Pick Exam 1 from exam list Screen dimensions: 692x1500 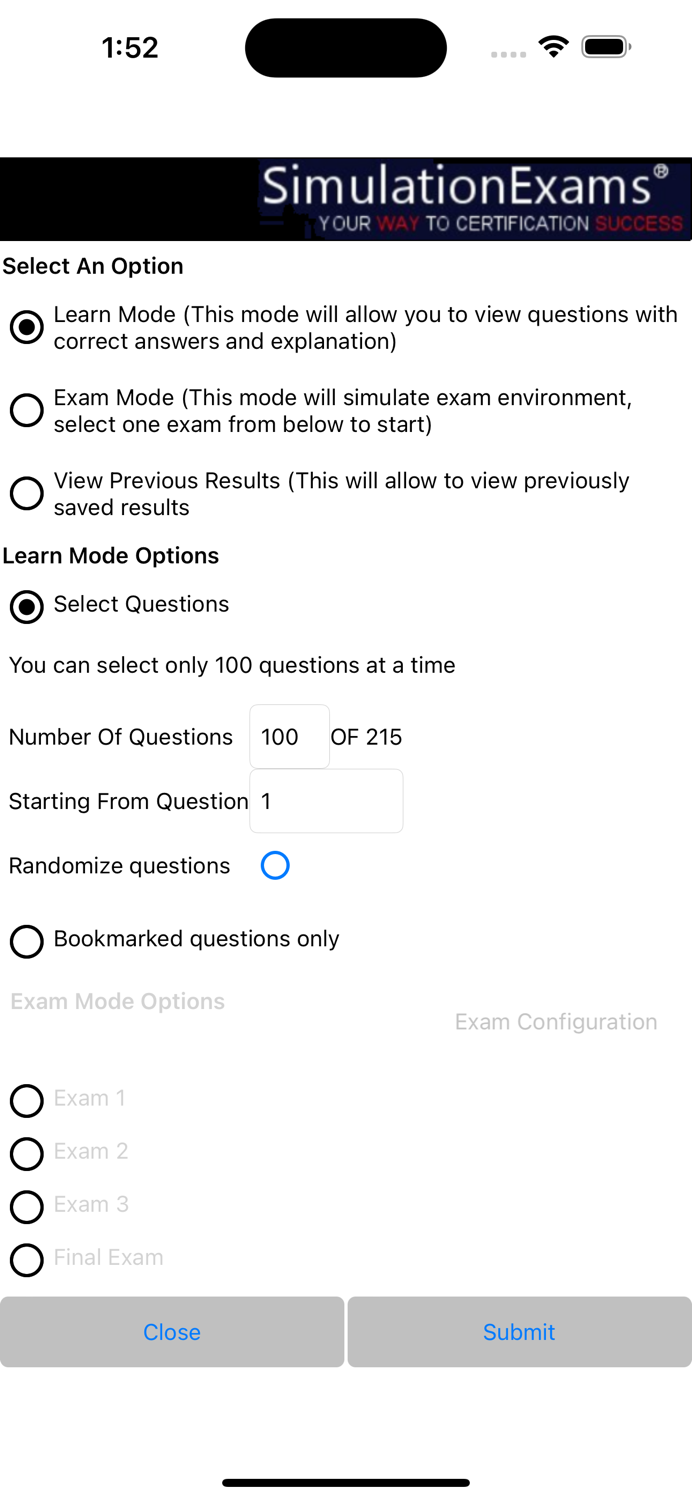26,1101
